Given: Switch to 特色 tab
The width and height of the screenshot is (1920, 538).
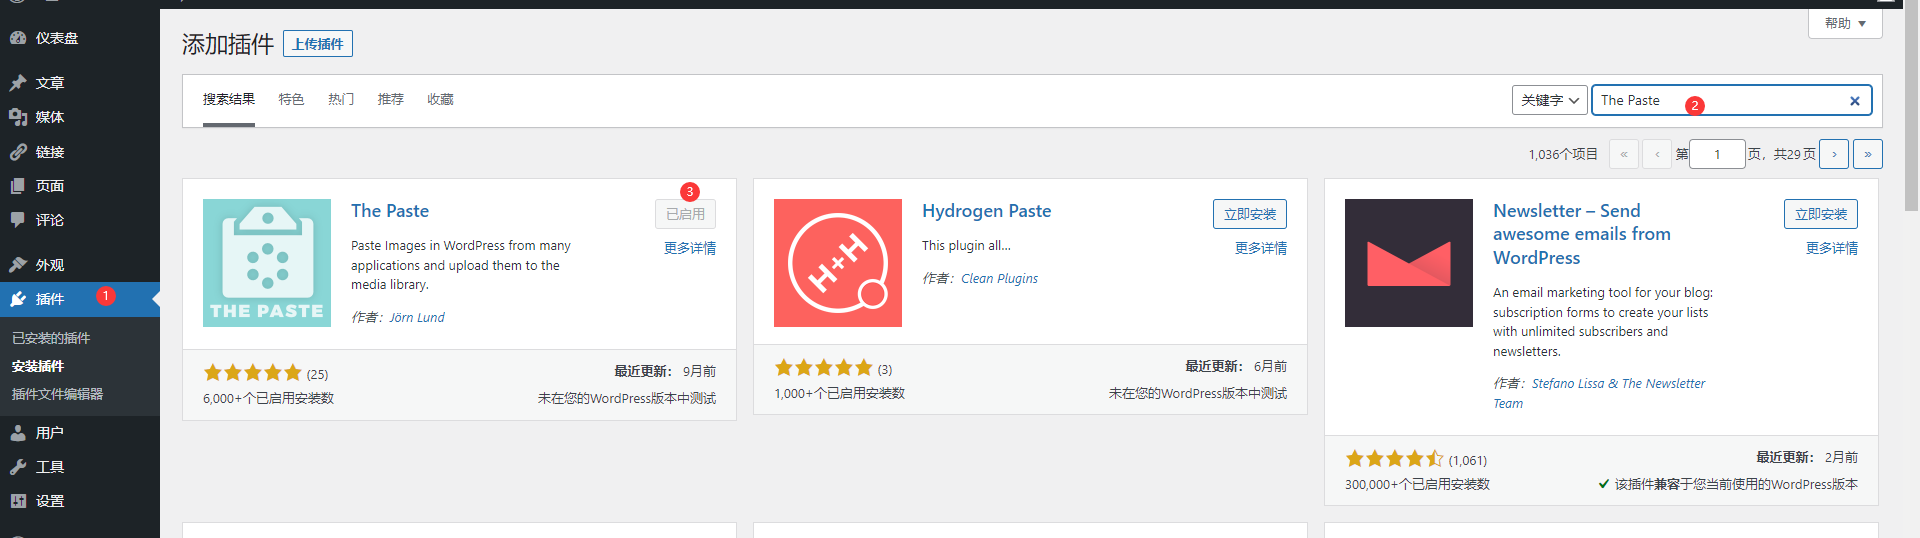Looking at the screenshot, I should [291, 99].
